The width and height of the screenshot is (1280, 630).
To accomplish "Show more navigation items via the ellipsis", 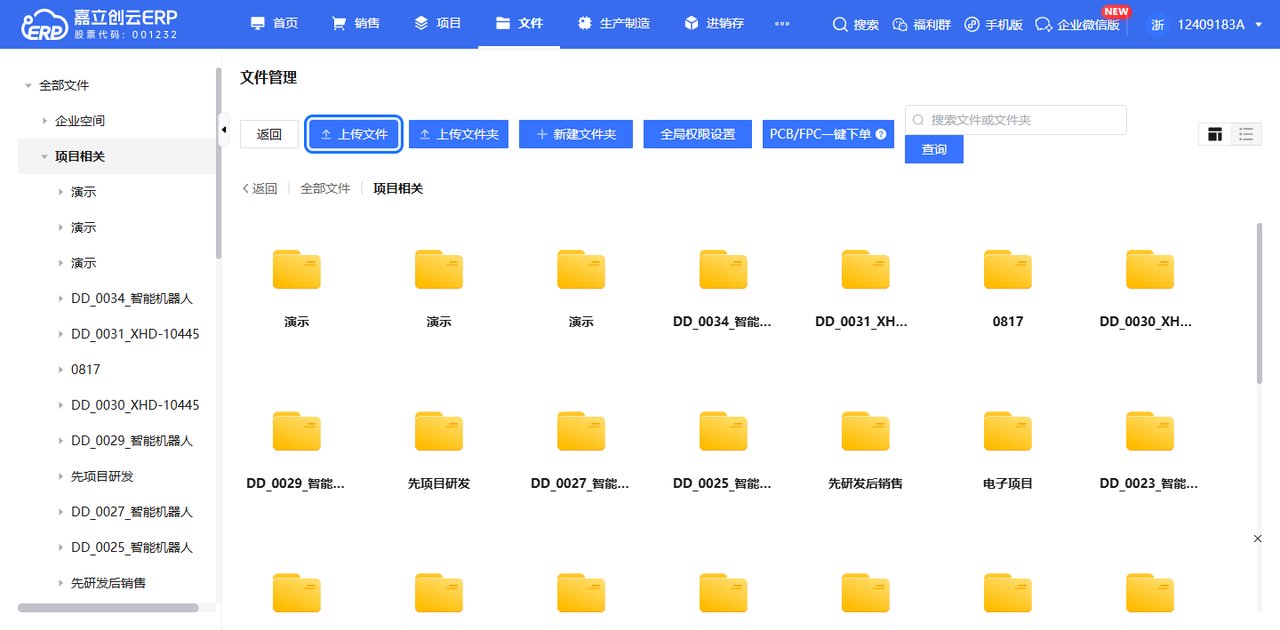I will coord(782,24).
